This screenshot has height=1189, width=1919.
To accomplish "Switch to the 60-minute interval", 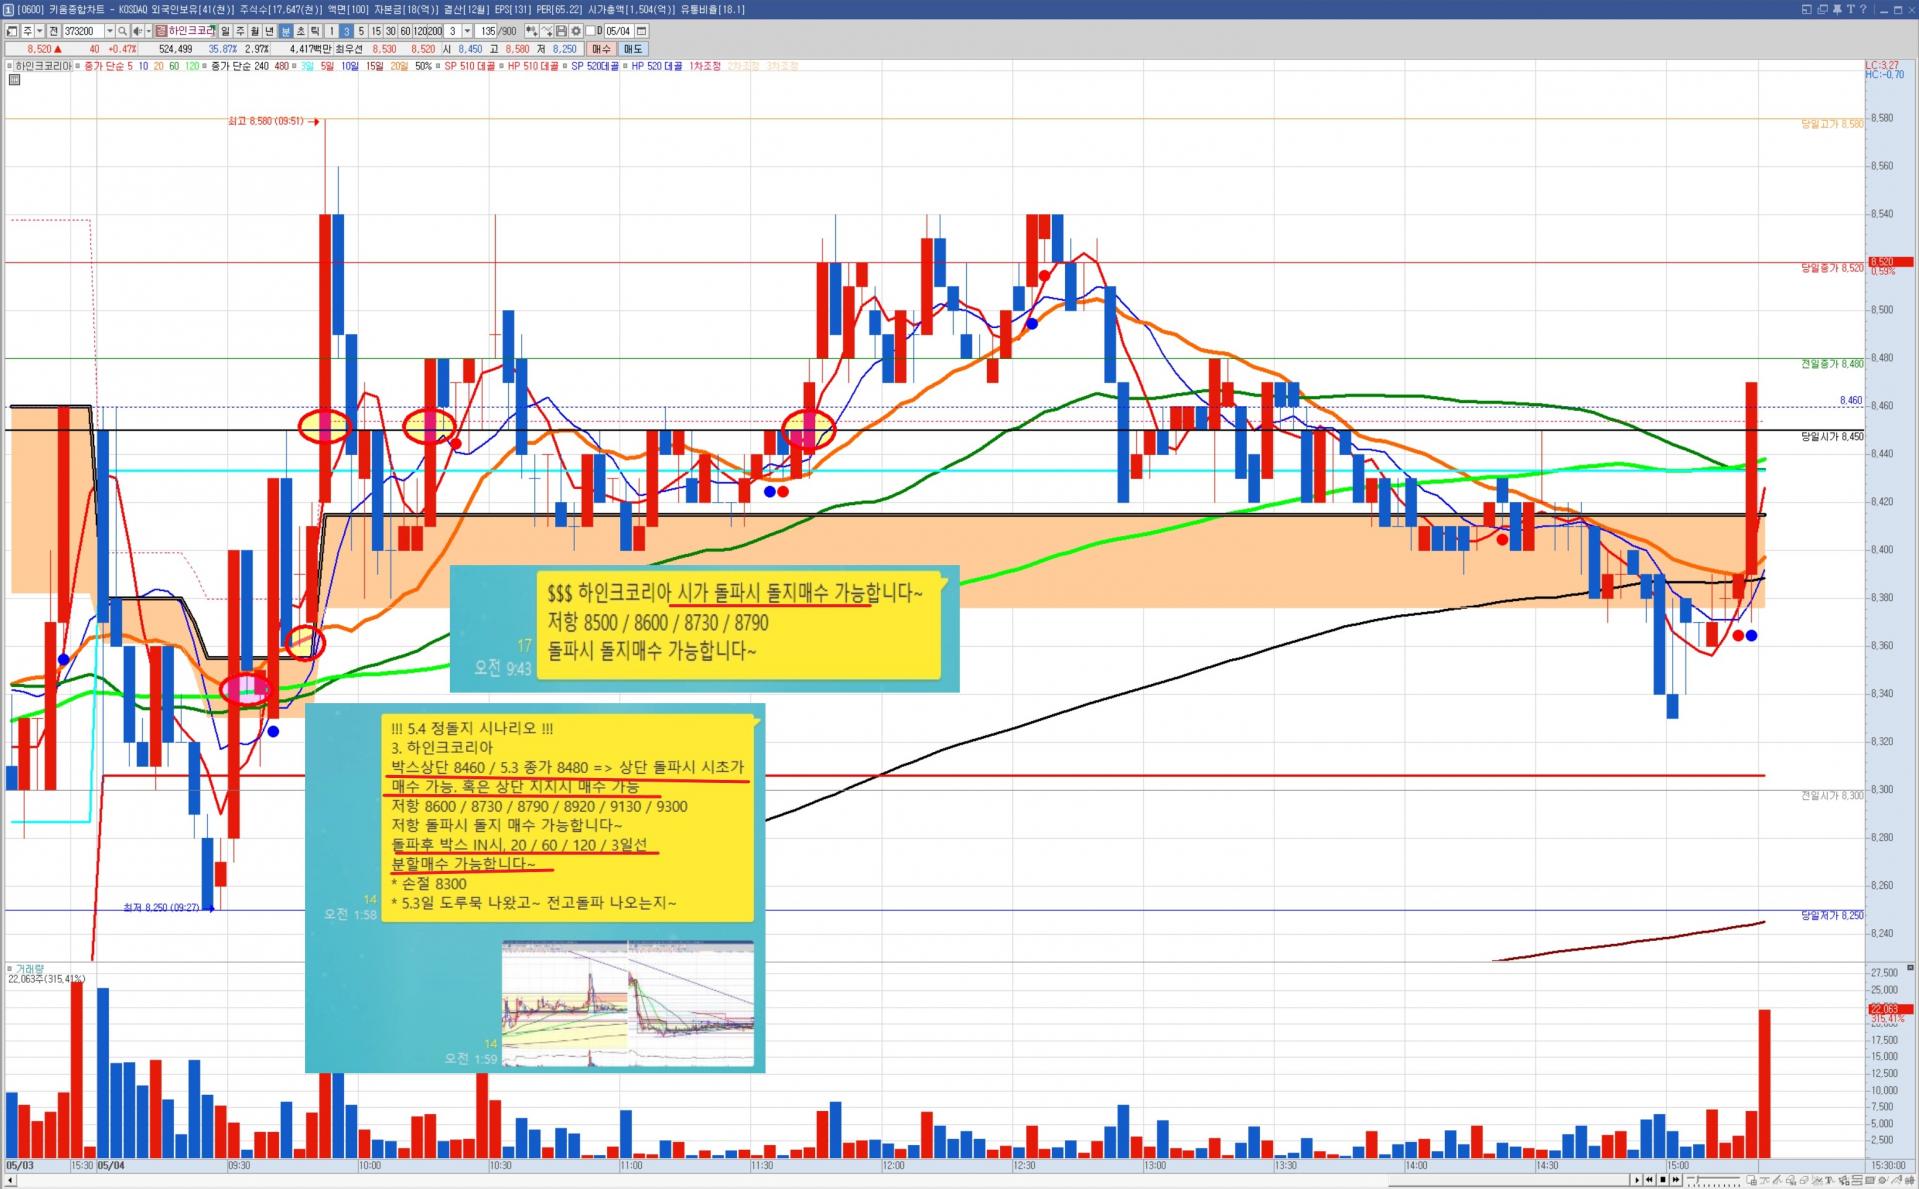I will 405,31.
